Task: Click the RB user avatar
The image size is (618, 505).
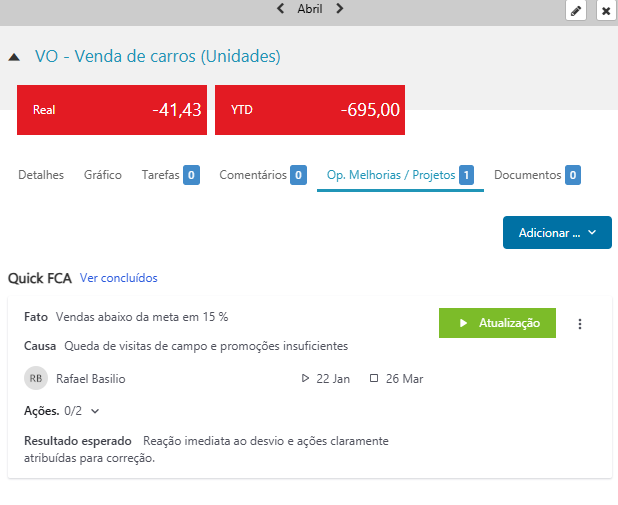Action: point(36,379)
